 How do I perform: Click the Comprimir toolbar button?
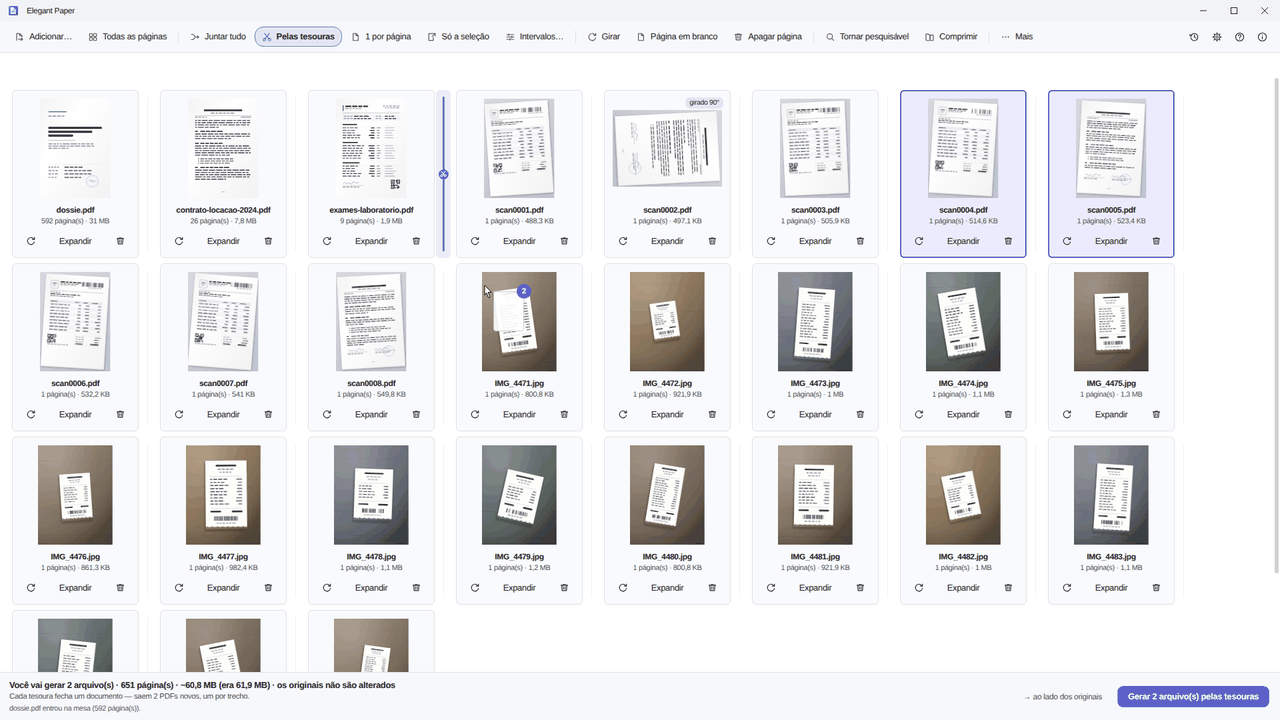point(951,37)
